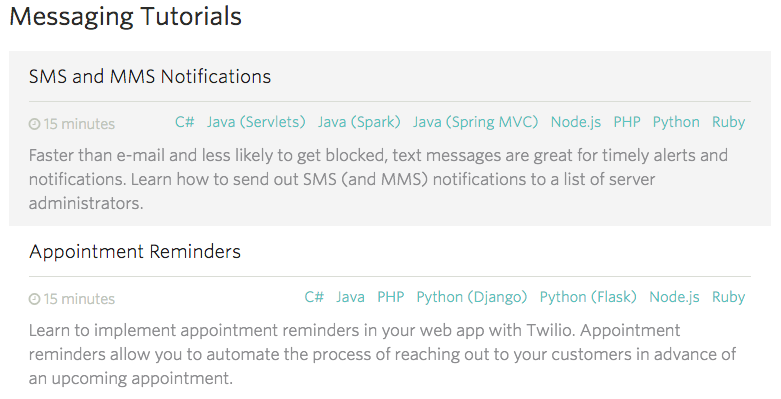Open PHP link under Appointment Reminders
Screen dimensions: 781x399
[390, 297]
